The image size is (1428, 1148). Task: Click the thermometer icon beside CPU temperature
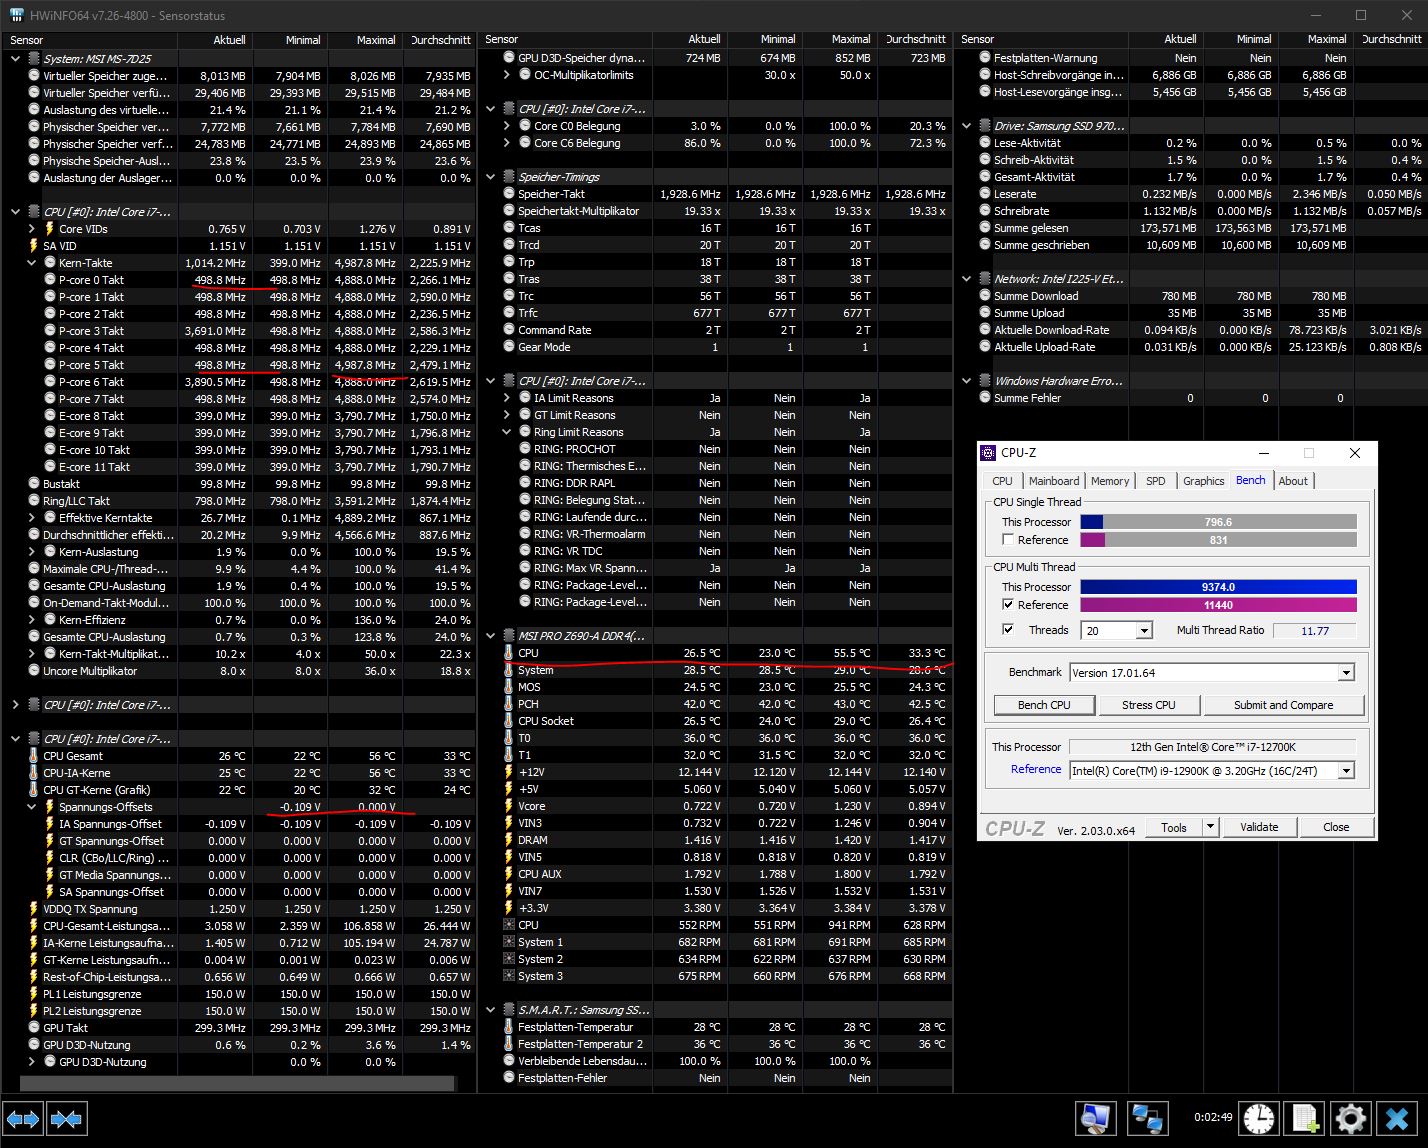click(x=510, y=653)
